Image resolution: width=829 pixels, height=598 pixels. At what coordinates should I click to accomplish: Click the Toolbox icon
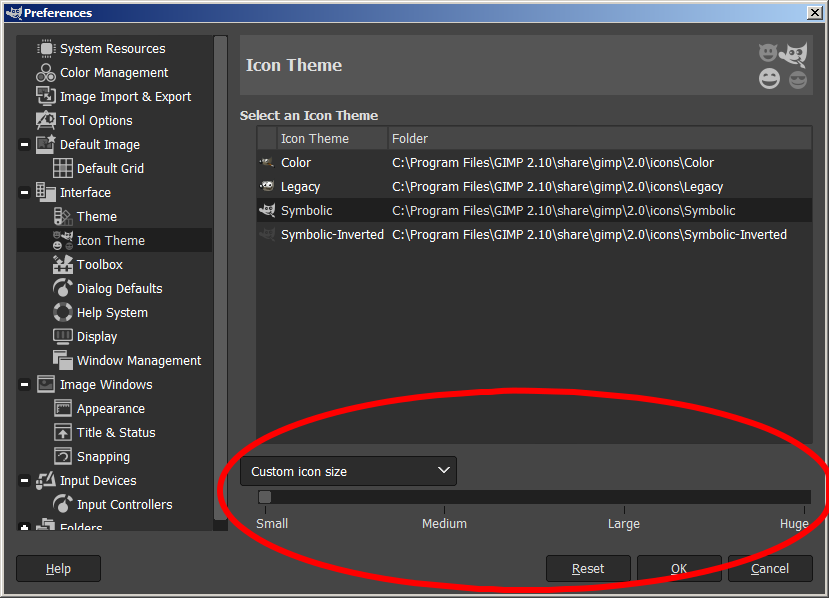pyautogui.click(x=62, y=264)
